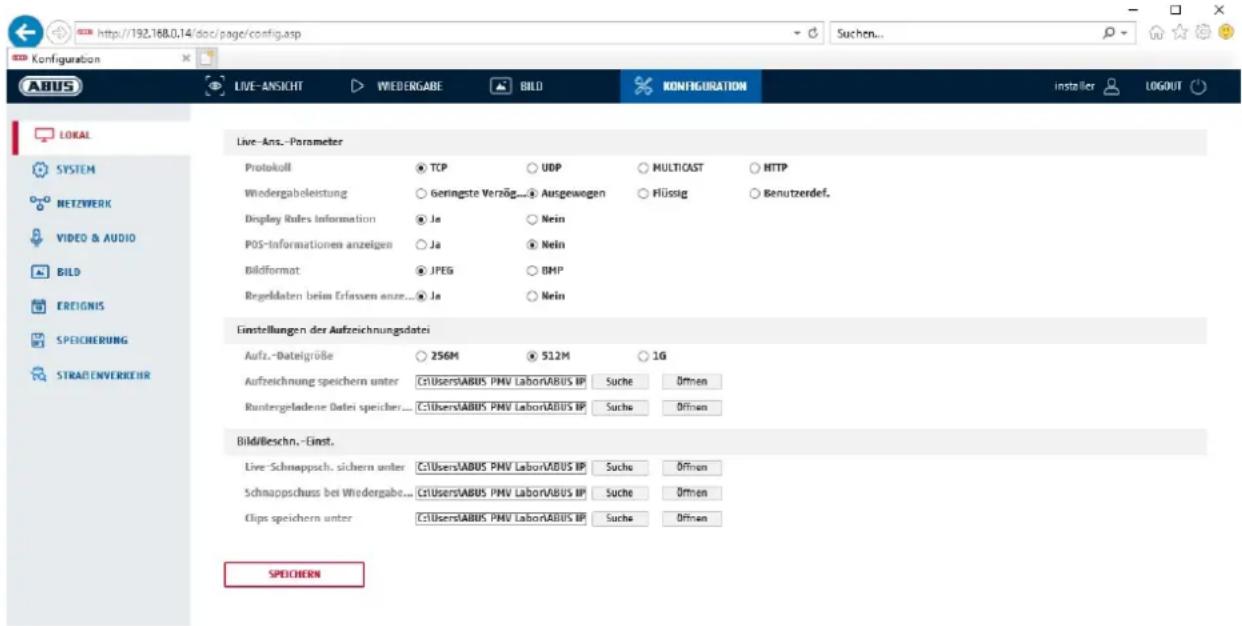1242x626 pixels.
Task: Close the Konfiguration browser tab
Action: (x=188, y=59)
